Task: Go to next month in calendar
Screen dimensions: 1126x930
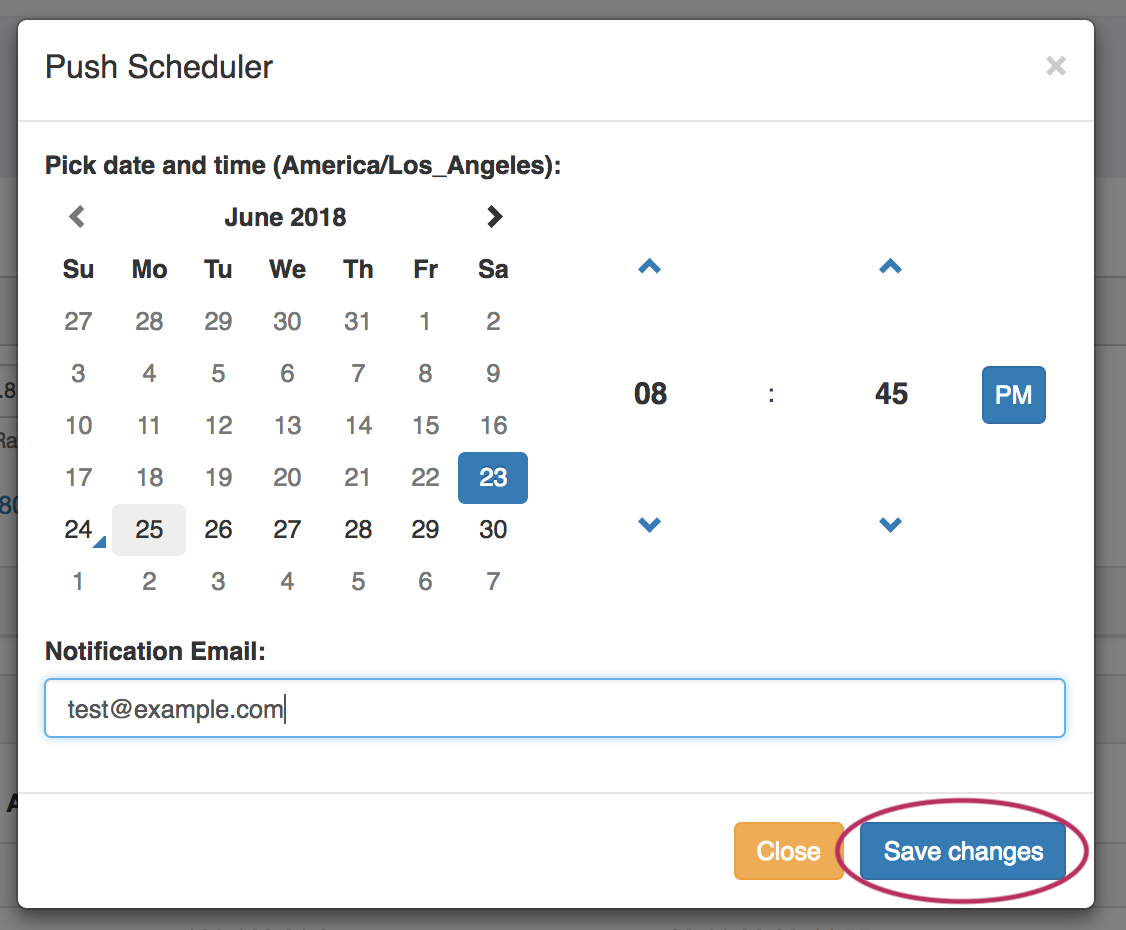Action: point(493,216)
